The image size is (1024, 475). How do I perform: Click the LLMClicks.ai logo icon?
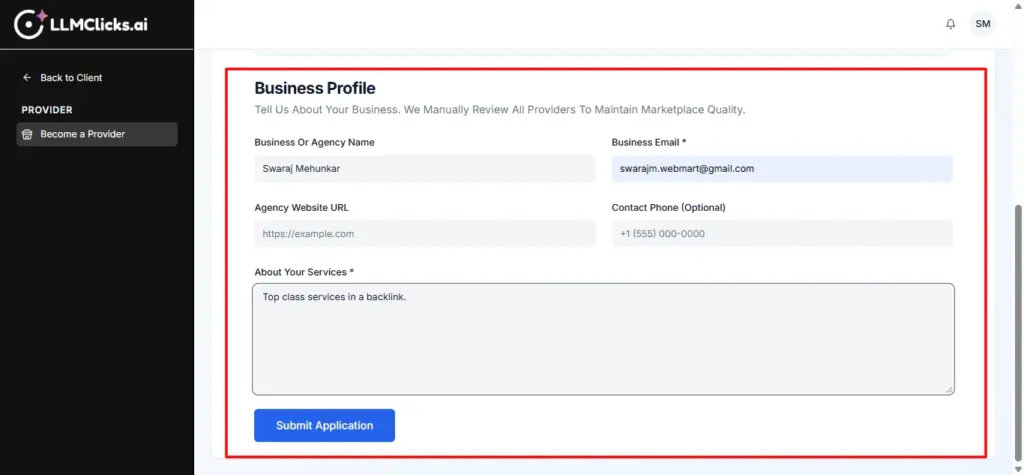tap(29, 24)
